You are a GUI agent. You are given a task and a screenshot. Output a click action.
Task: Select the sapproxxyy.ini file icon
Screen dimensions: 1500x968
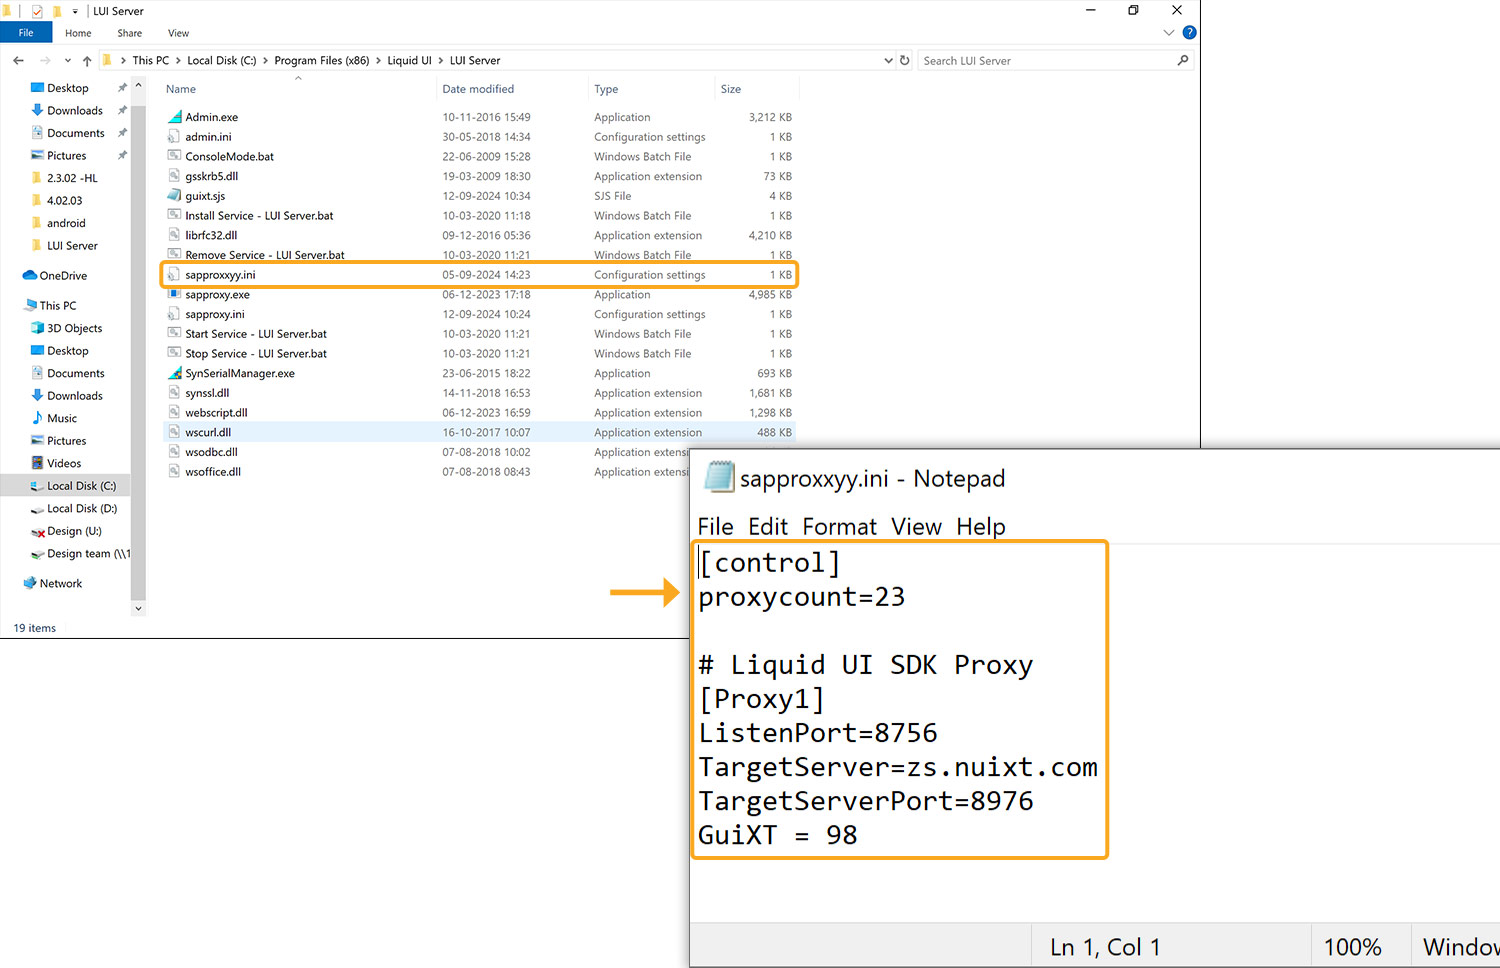(174, 275)
